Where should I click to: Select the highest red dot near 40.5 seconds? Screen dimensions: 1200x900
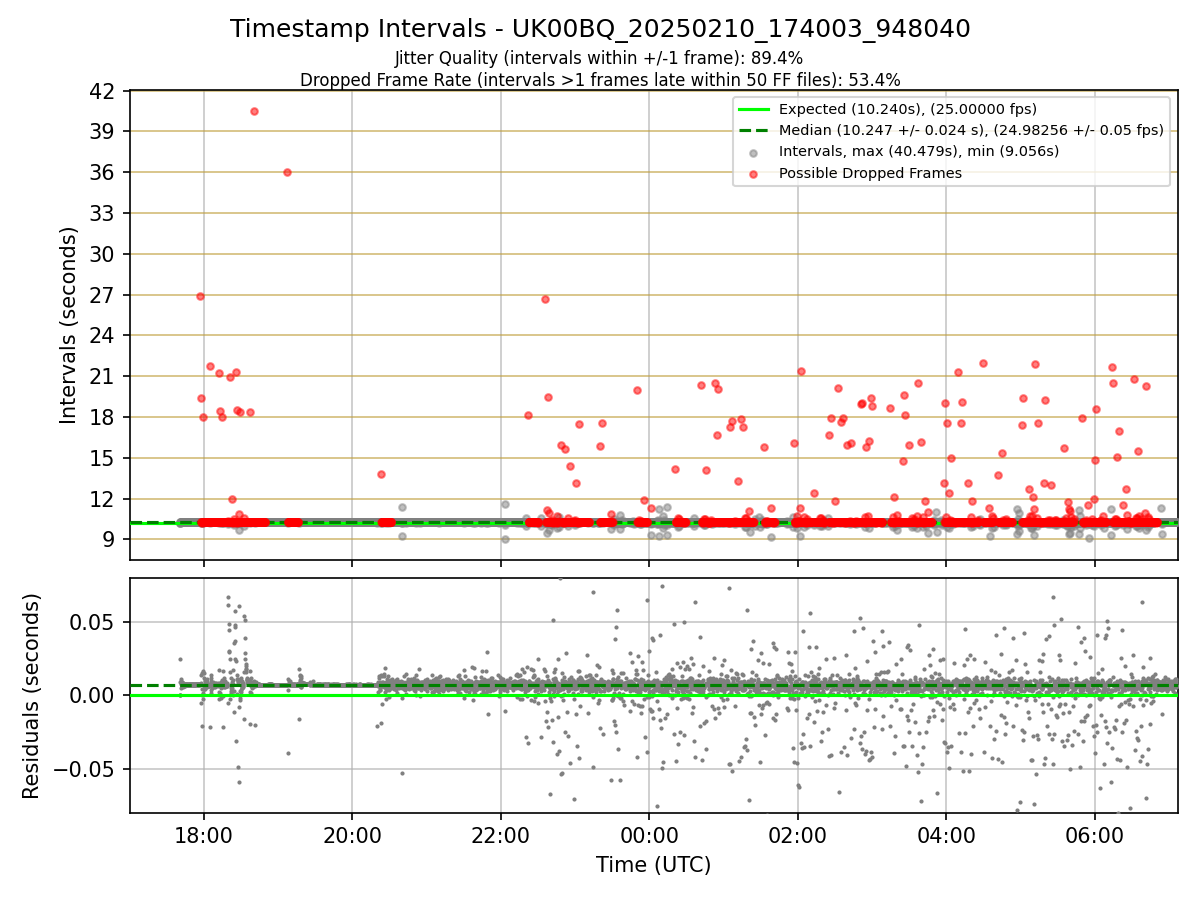pyautogui.click(x=254, y=111)
